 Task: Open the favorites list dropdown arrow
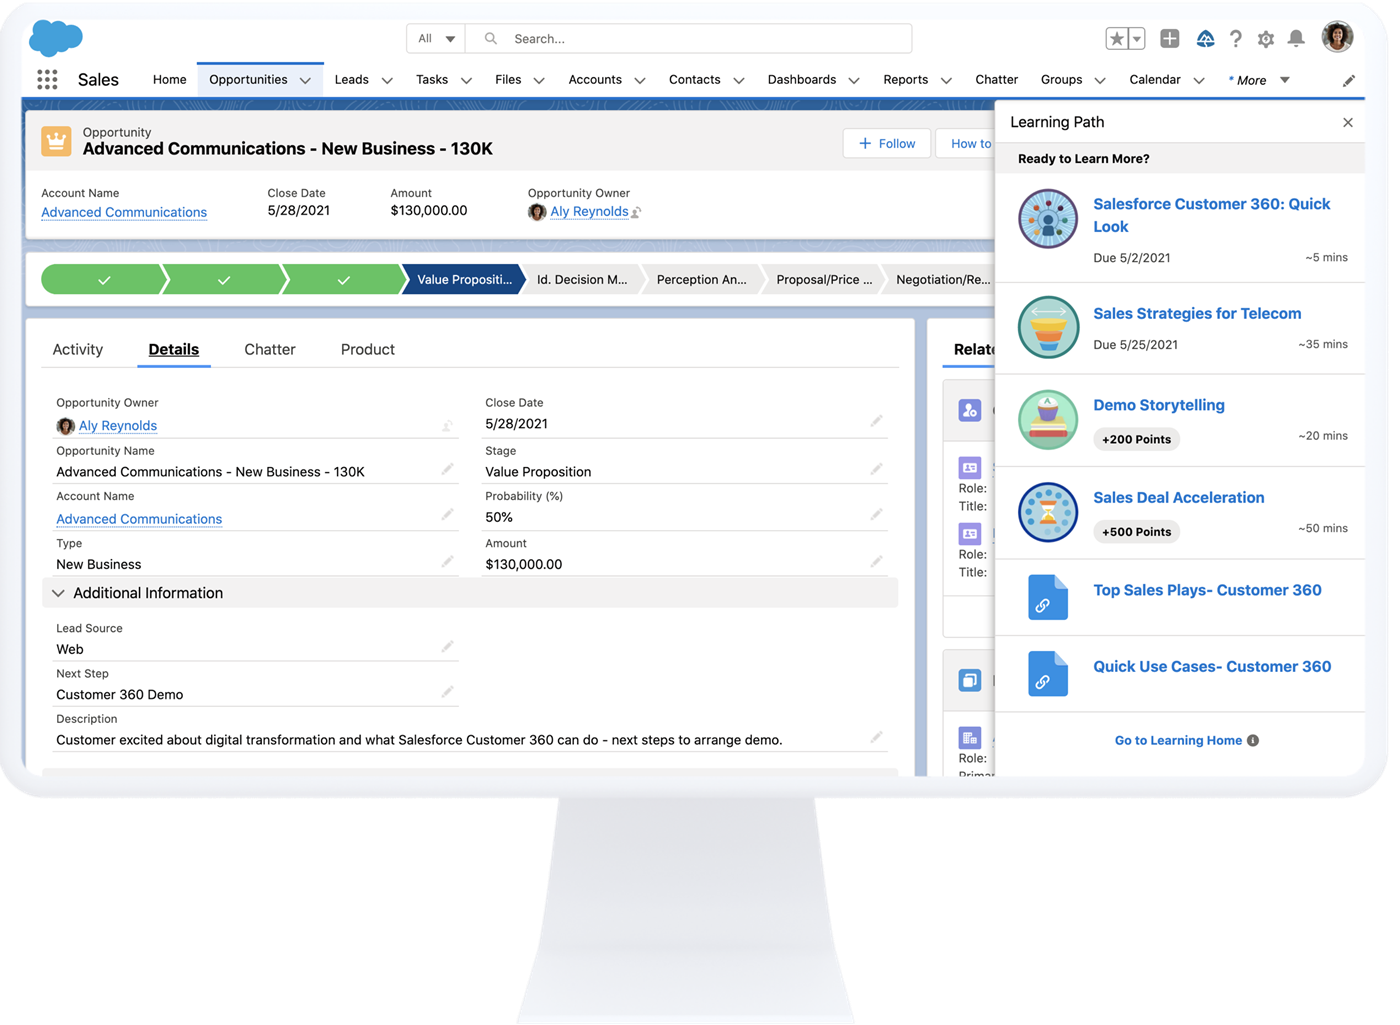click(x=1137, y=39)
